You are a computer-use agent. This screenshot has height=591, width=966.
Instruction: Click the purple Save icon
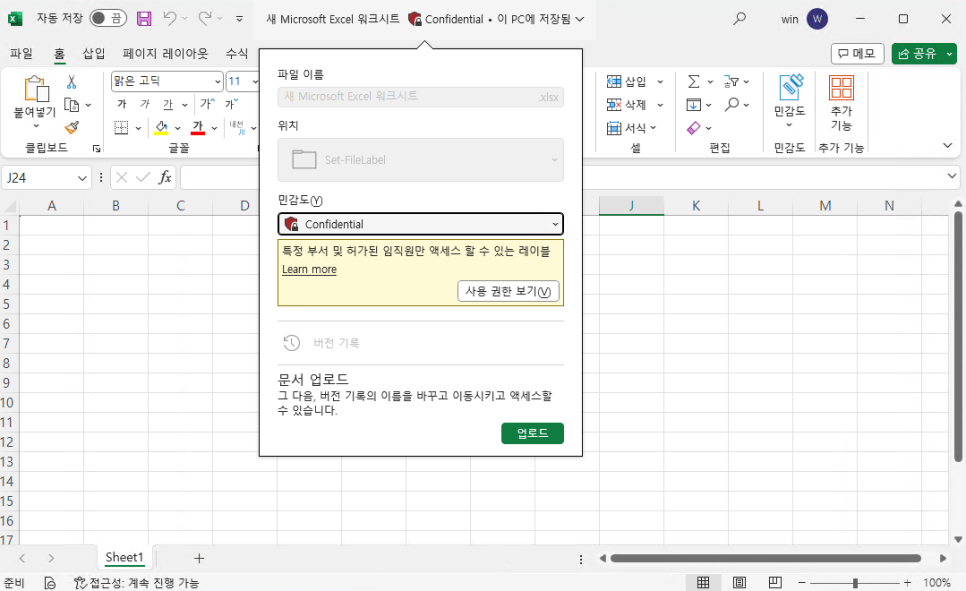pos(144,18)
